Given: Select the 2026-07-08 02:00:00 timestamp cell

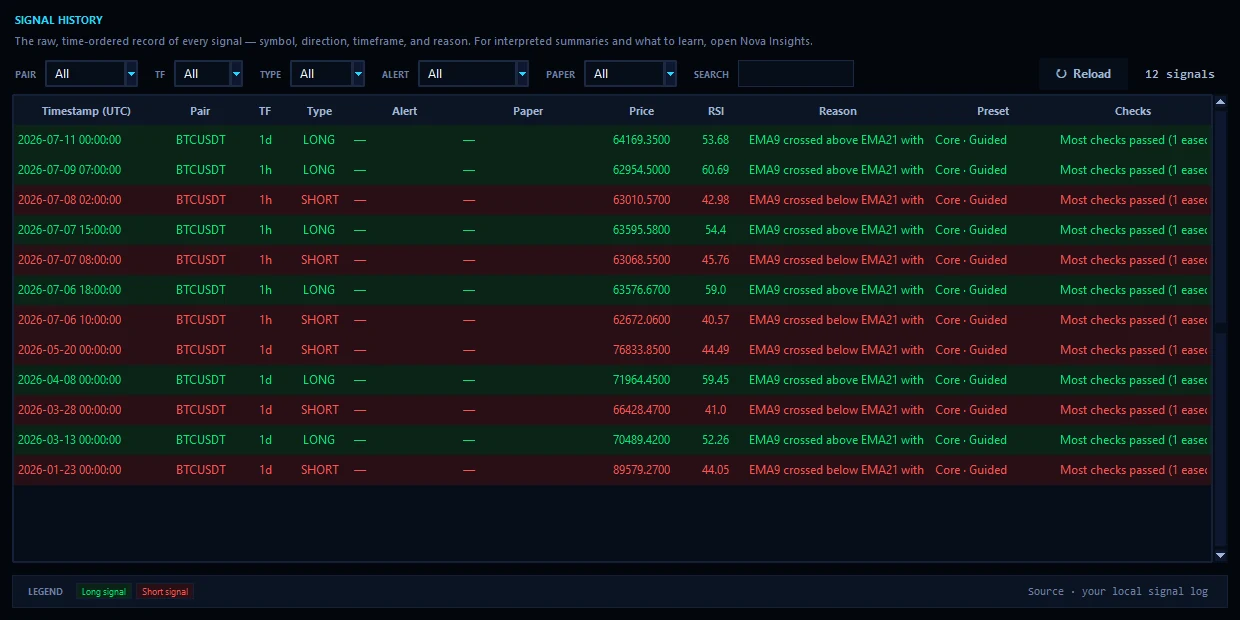Looking at the screenshot, I should [x=69, y=200].
